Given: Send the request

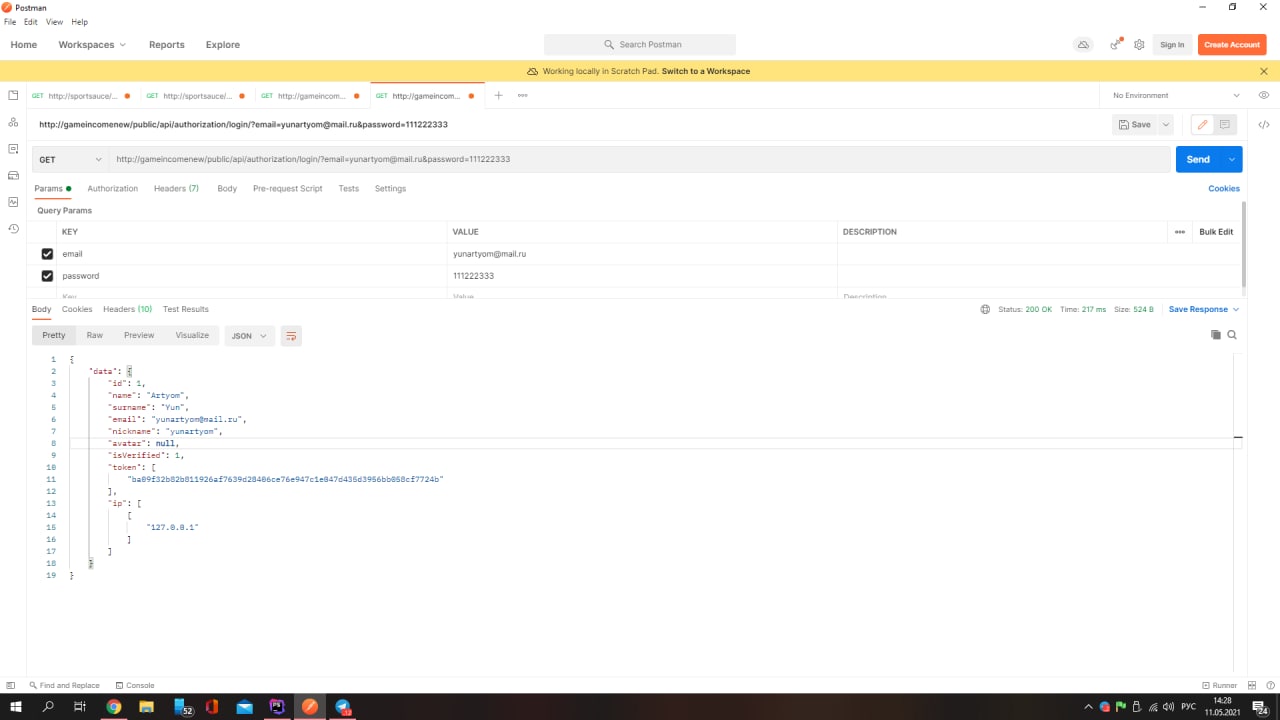Looking at the screenshot, I should tap(1198, 159).
